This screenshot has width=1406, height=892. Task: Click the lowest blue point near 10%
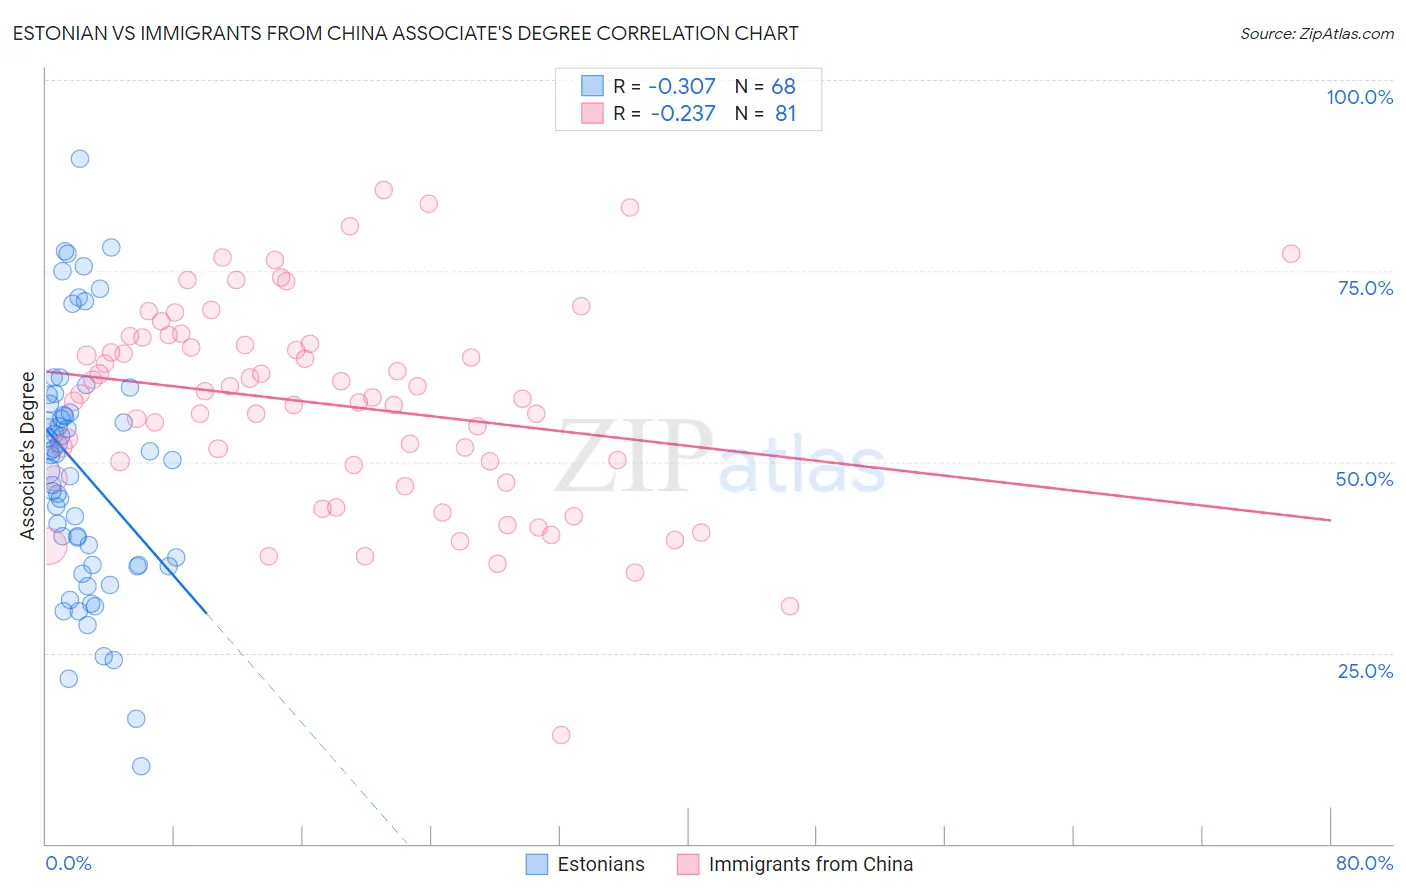(x=141, y=766)
